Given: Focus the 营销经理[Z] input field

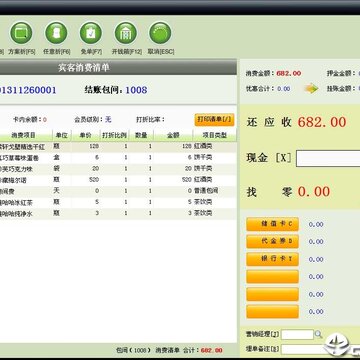Looking at the screenshot, I should (x=297, y=334).
